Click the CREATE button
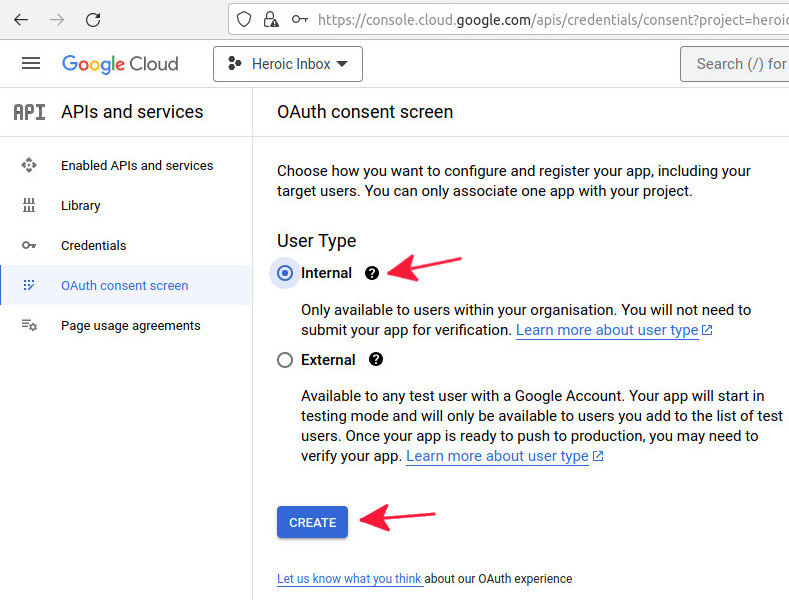 tap(312, 522)
